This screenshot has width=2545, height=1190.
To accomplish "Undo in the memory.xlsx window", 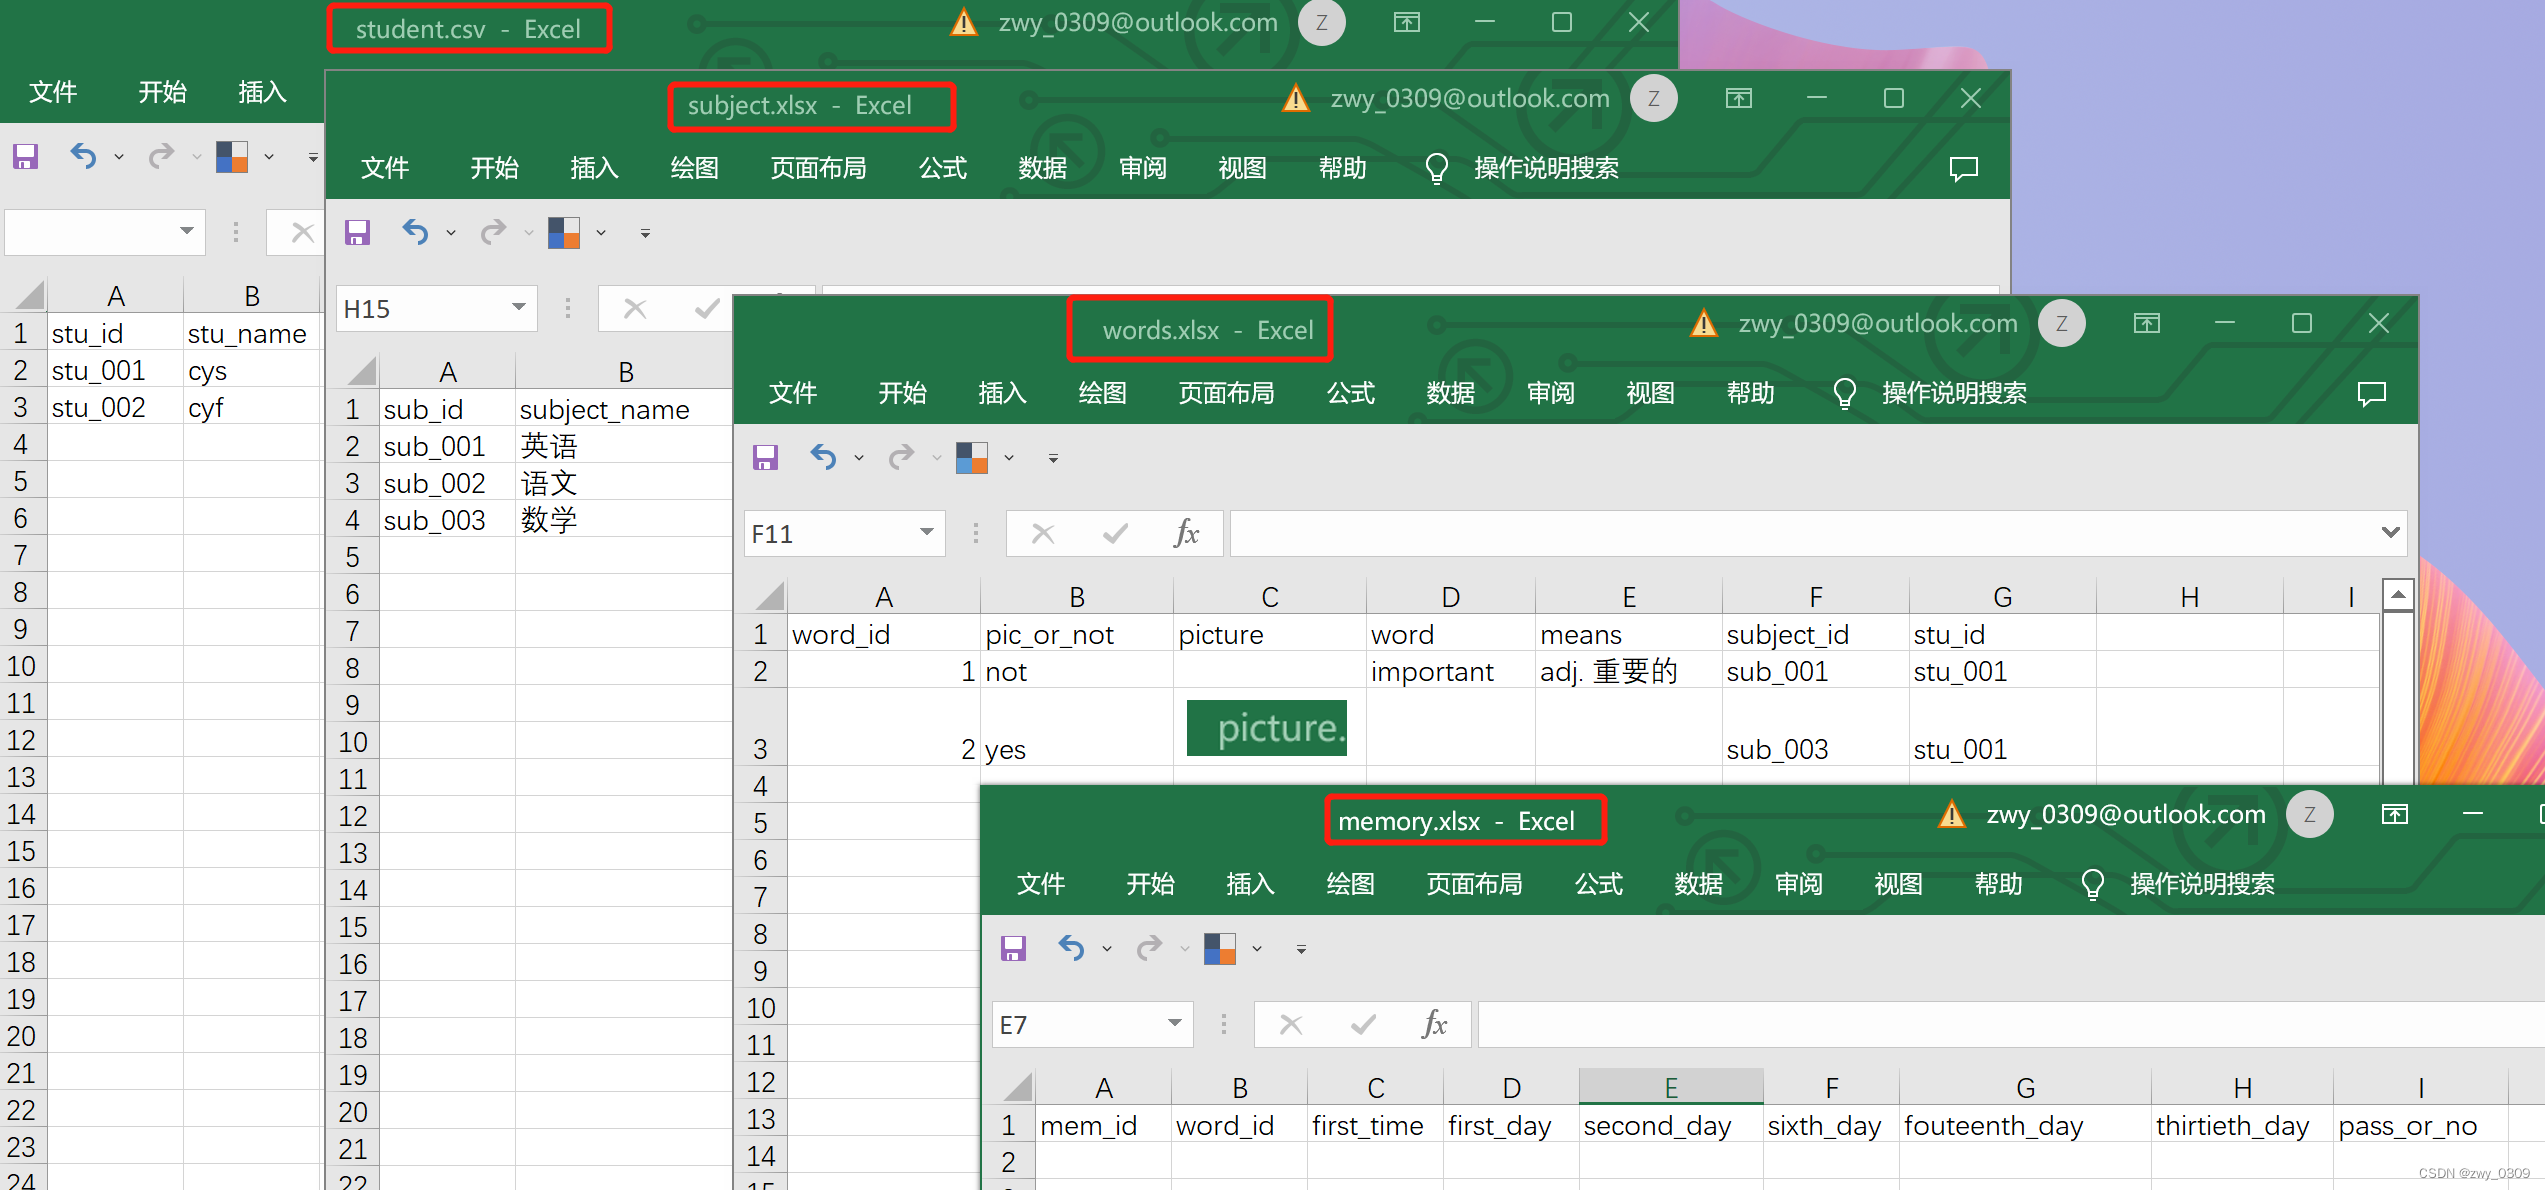I will pos(1072,948).
